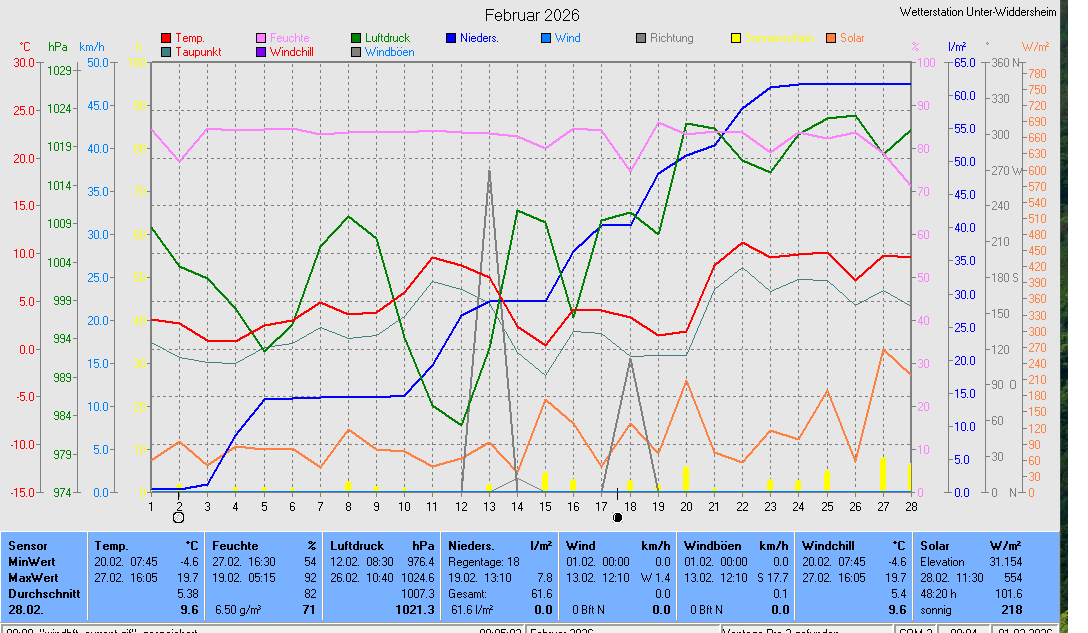Click the Sensor column header
Screen dimensions: 1088x633
point(28,546)
